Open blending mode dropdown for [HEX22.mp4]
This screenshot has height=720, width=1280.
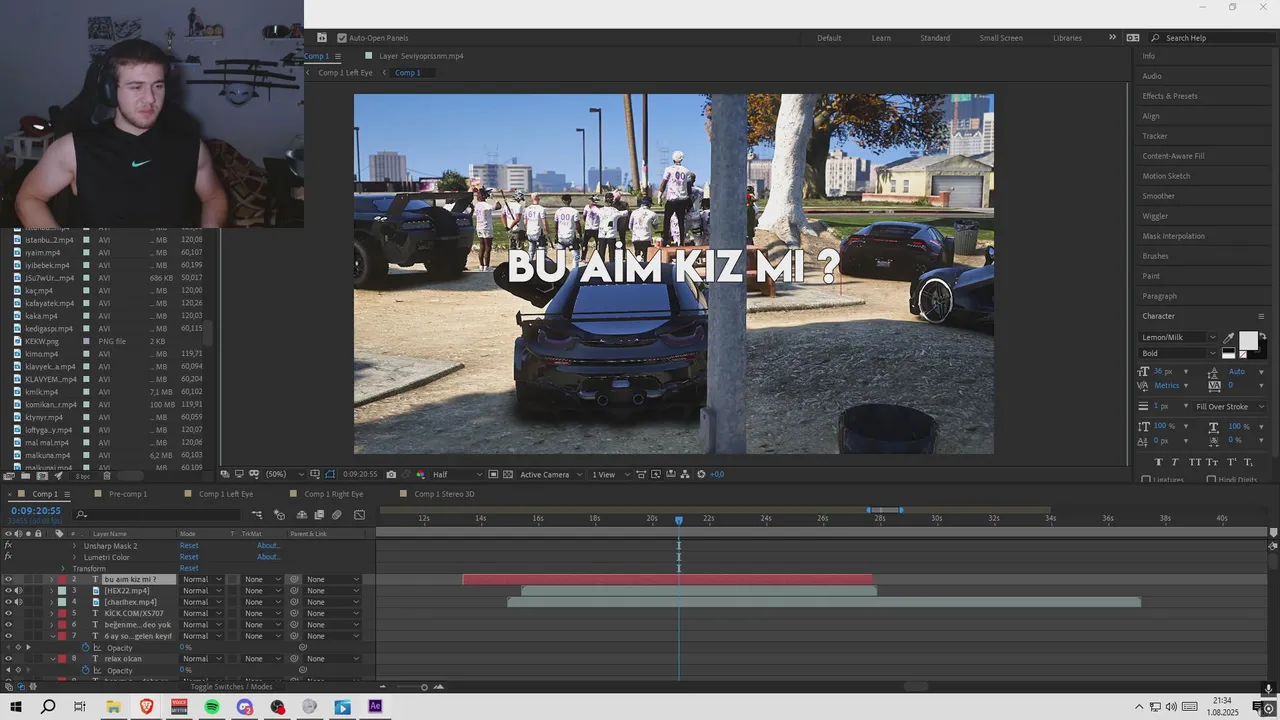pyautogui.click(x=201, y=591)
